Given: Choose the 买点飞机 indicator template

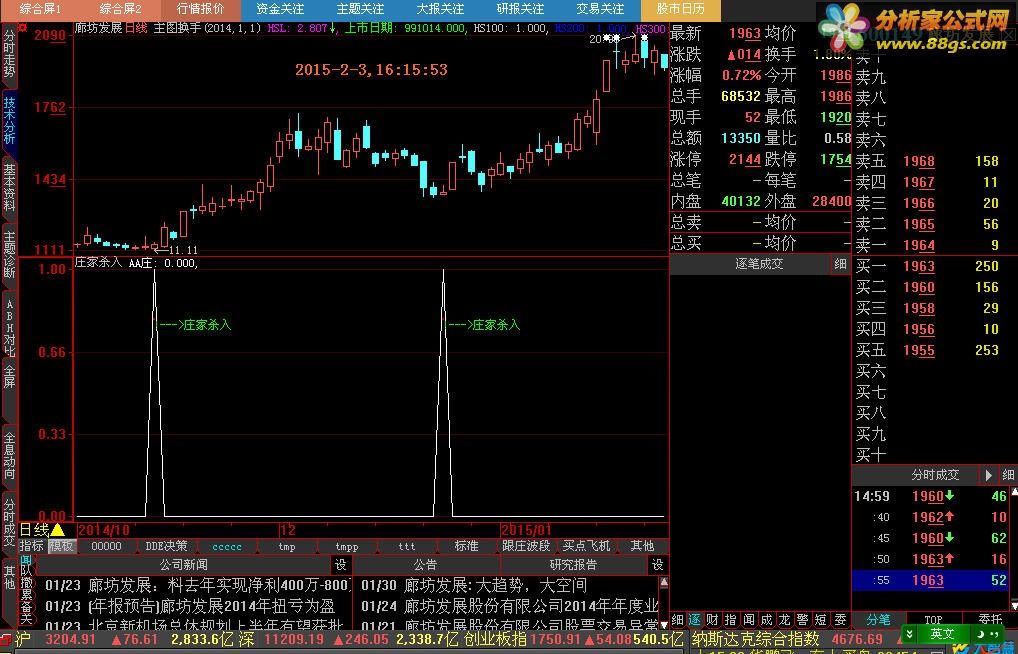Looking at the screenshot, I should point(586,546).
